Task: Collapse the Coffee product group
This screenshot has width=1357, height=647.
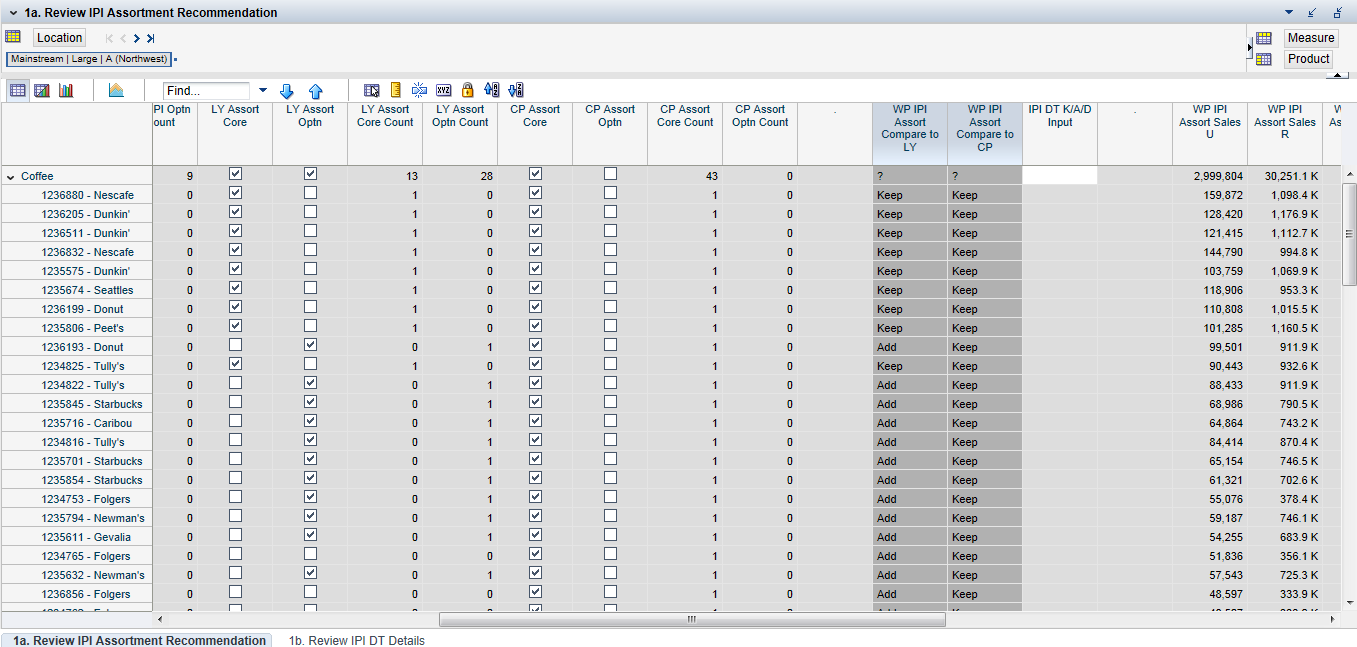Action: [10, 177]
